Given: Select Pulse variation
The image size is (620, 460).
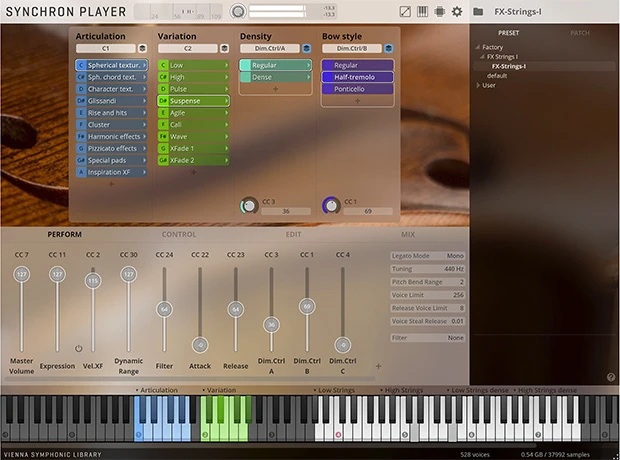Looking at the screenshot, I should pyautogui.click(x=193, y=89).
